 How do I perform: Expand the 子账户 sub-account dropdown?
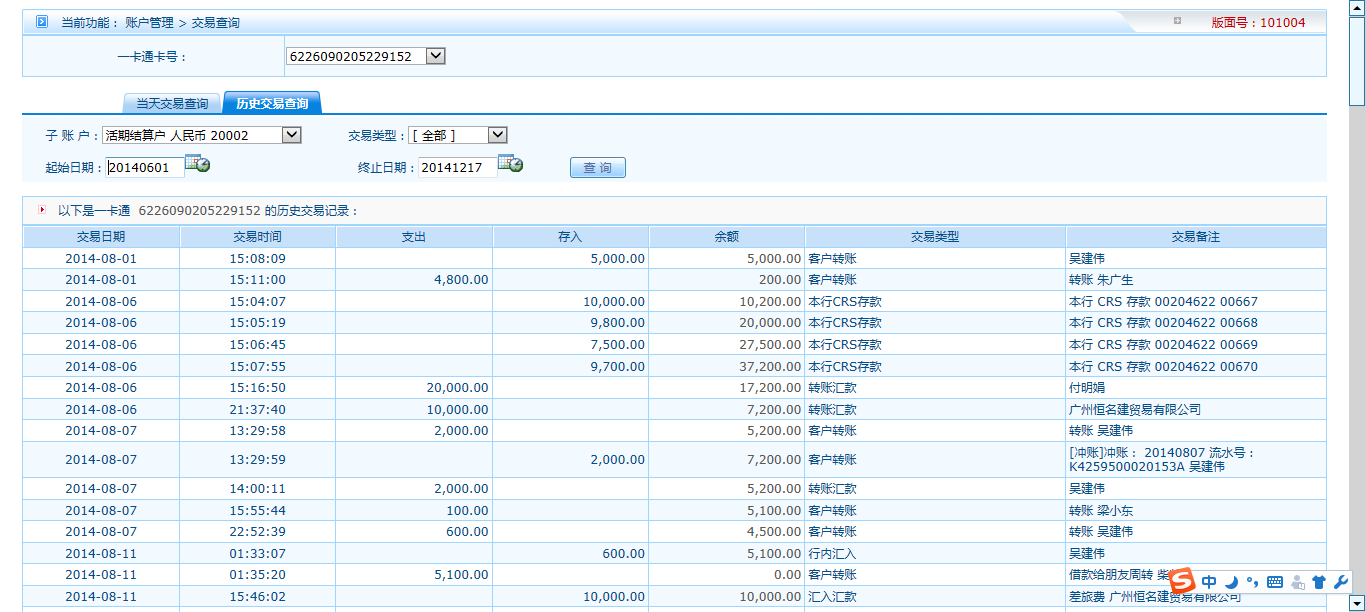(291, 135)
